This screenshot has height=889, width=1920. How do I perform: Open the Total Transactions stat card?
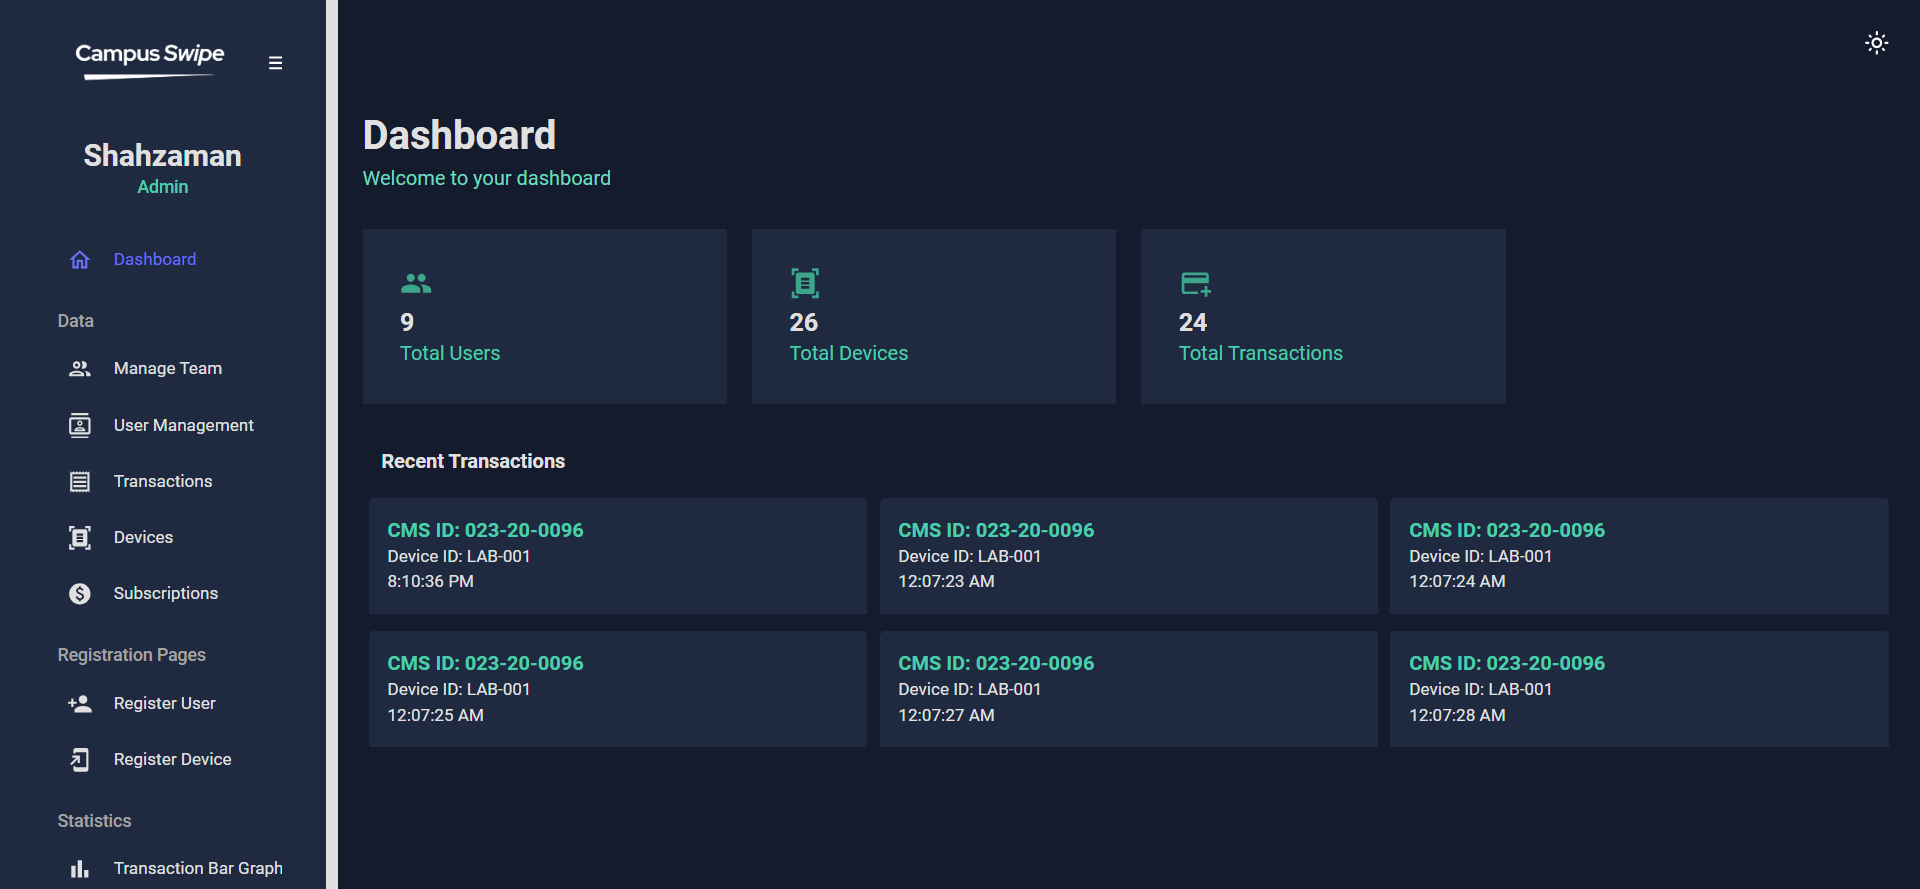tap(1323, 317)
